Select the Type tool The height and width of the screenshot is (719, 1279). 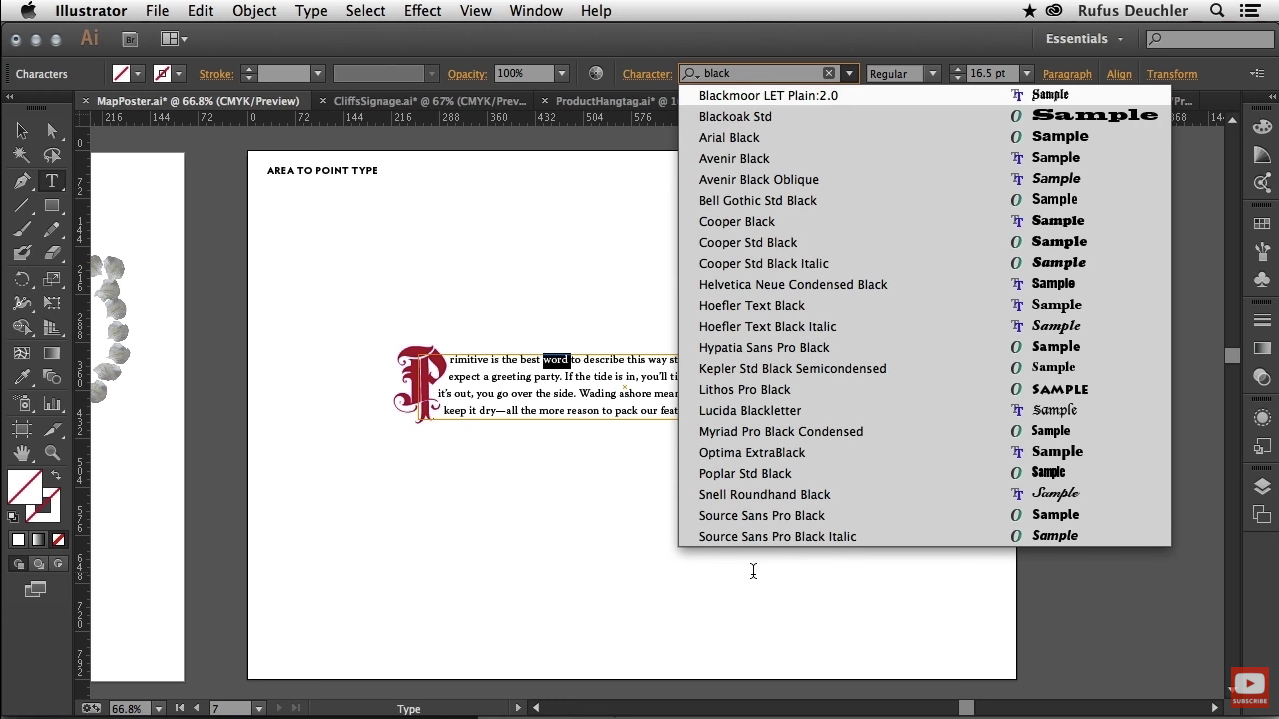tap(52, 181)
